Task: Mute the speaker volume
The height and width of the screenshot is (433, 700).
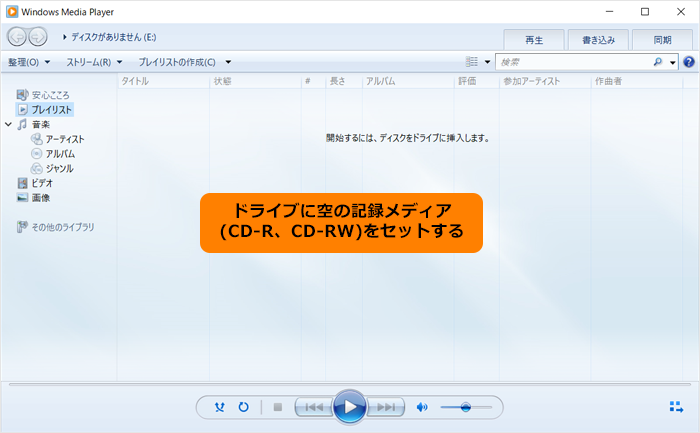Action: pyautogui.click(x=421, y=407)
